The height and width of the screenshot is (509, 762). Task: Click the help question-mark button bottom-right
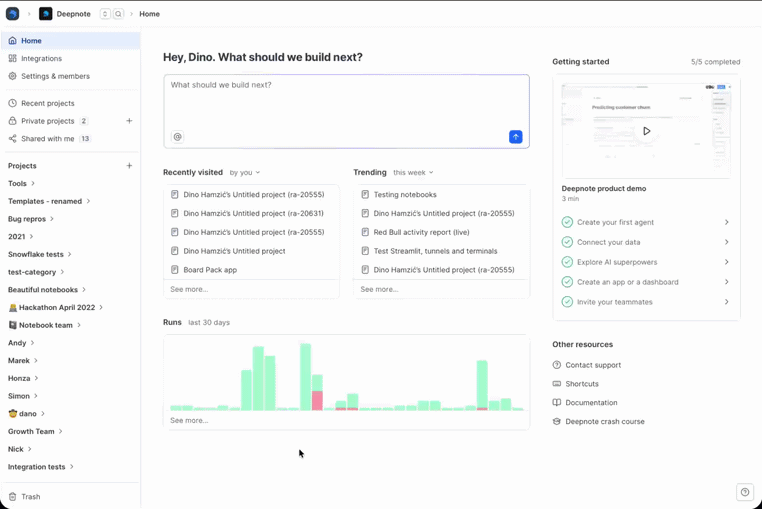(745, 492)
